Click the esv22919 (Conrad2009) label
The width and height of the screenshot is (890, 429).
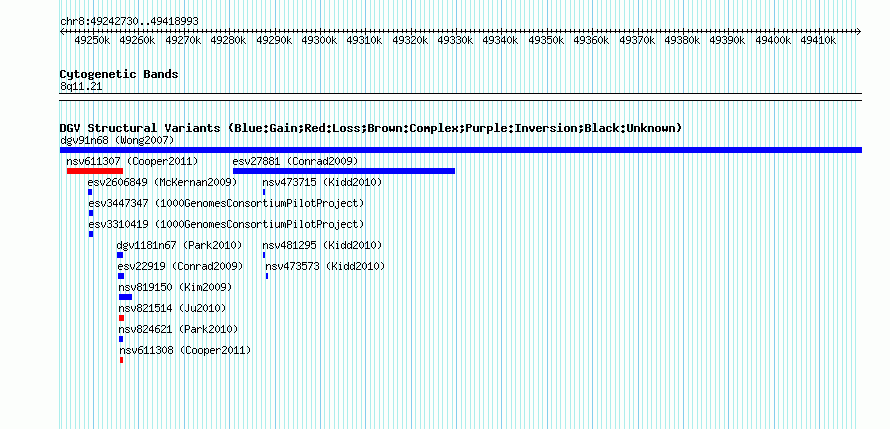tap(180, 266)
